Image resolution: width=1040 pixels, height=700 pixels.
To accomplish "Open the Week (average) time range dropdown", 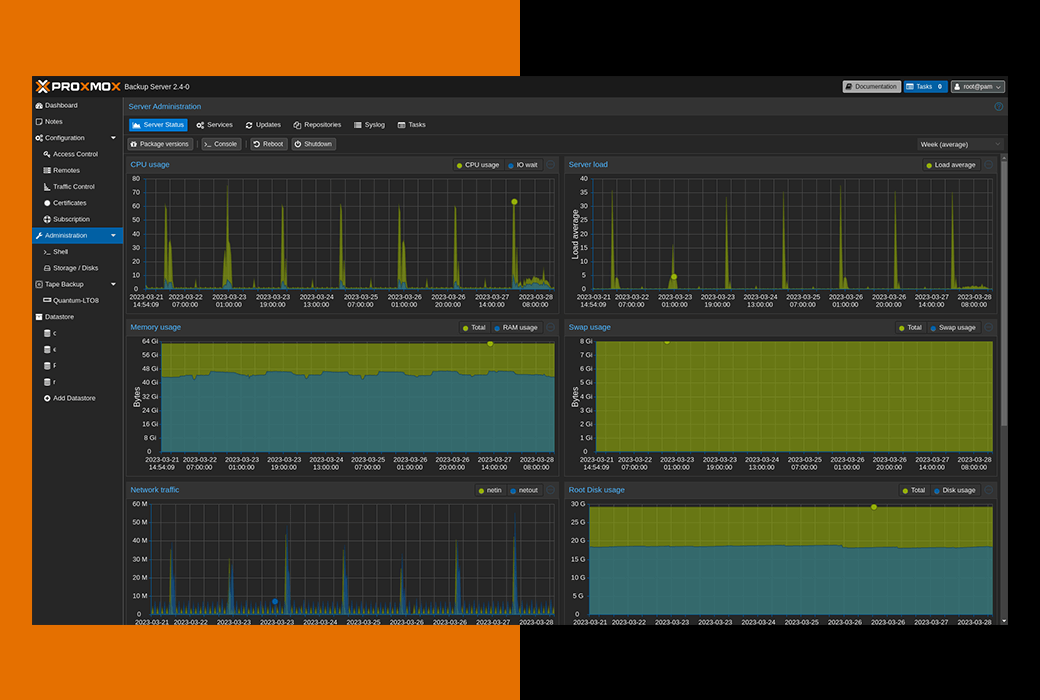I will [x=959, y=144].
